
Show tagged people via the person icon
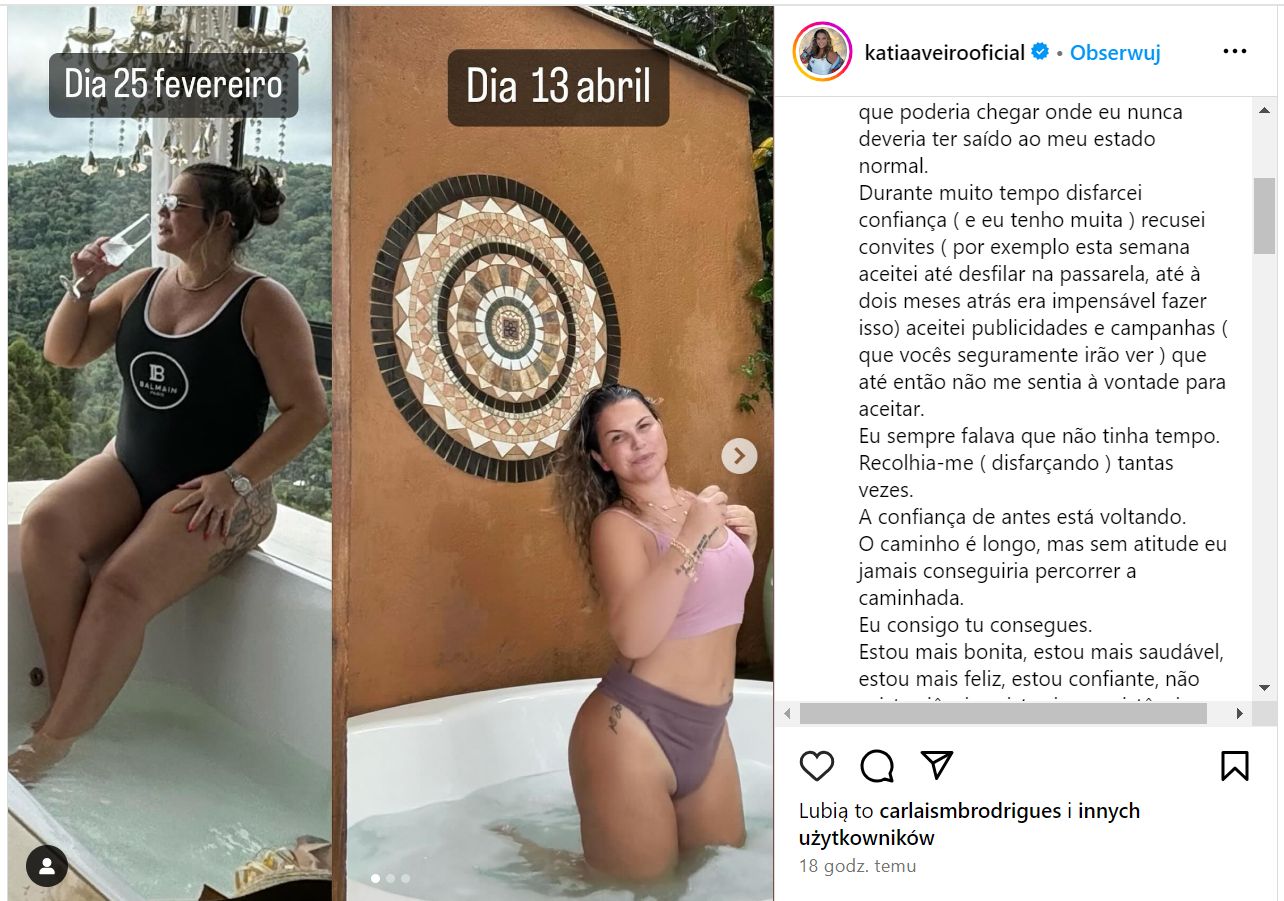[x=47, y=866]
